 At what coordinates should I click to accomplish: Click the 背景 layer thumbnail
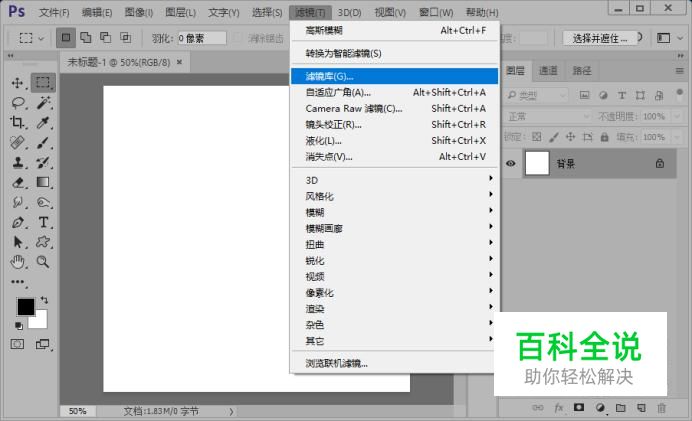[537, 163]
